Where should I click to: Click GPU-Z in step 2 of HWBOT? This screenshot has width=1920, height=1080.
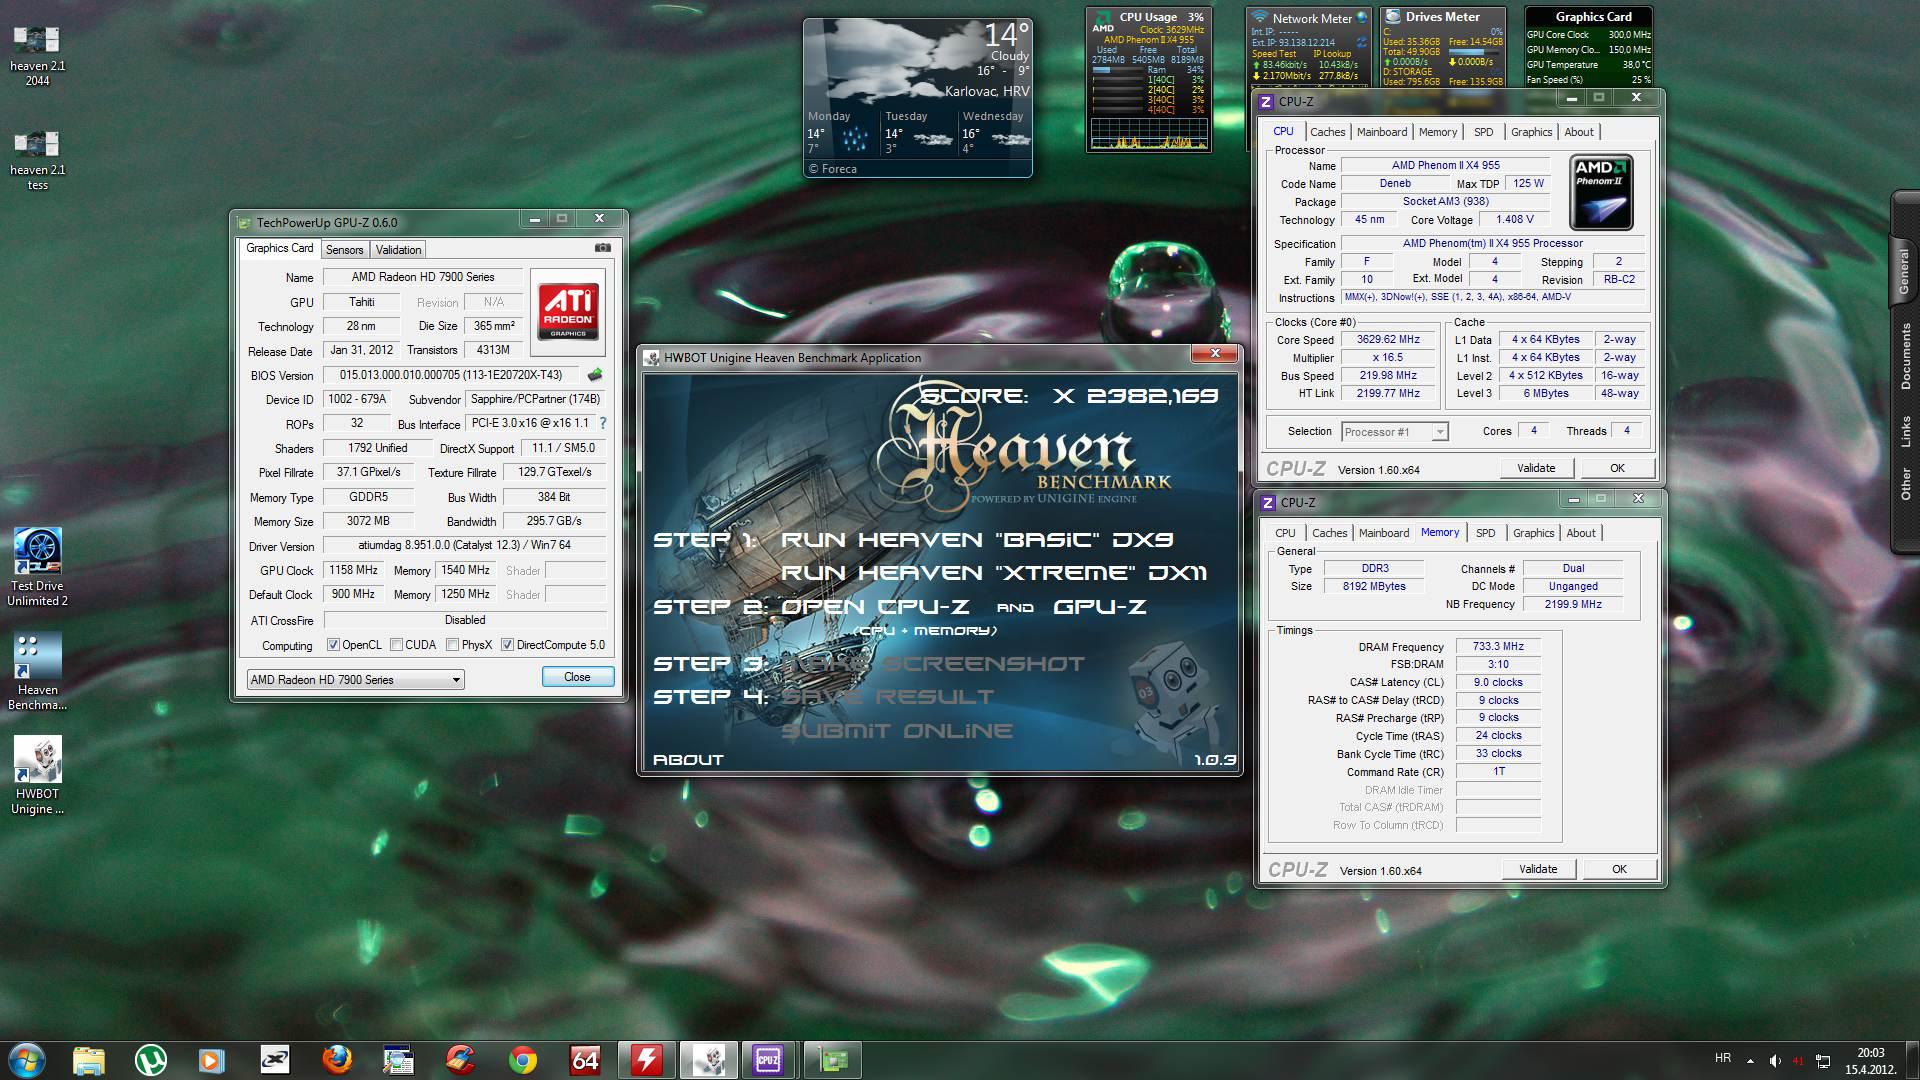click(x=1099, y=607)
